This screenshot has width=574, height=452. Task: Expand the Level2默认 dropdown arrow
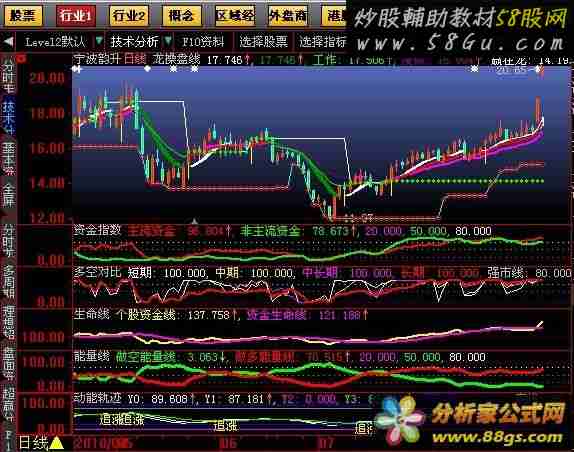[x=99, y=41]
